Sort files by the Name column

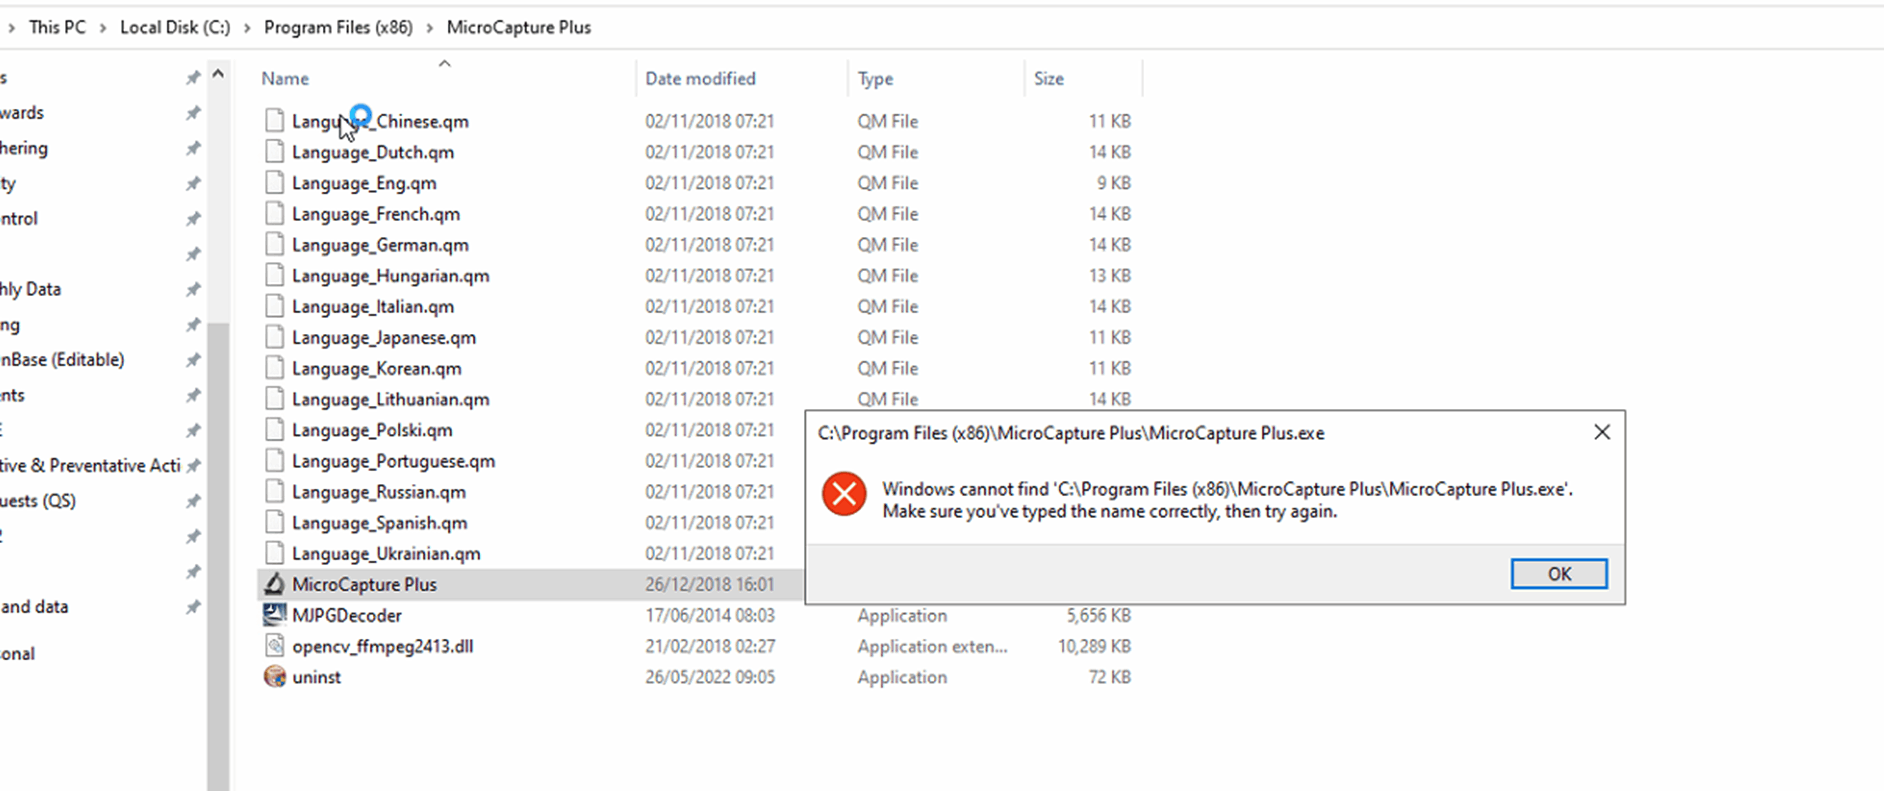[x=285, y=78]
